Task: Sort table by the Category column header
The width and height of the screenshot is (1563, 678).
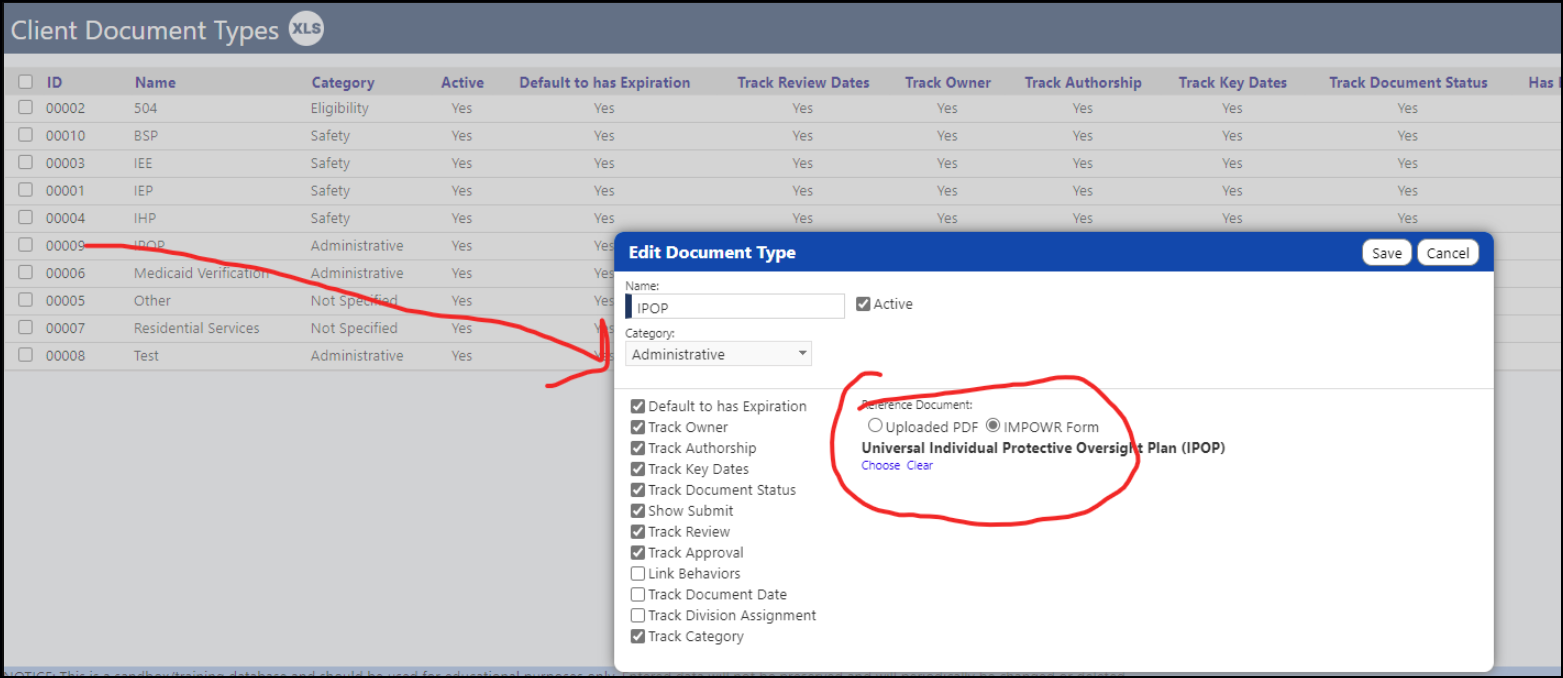Action: tap(343, 83)
